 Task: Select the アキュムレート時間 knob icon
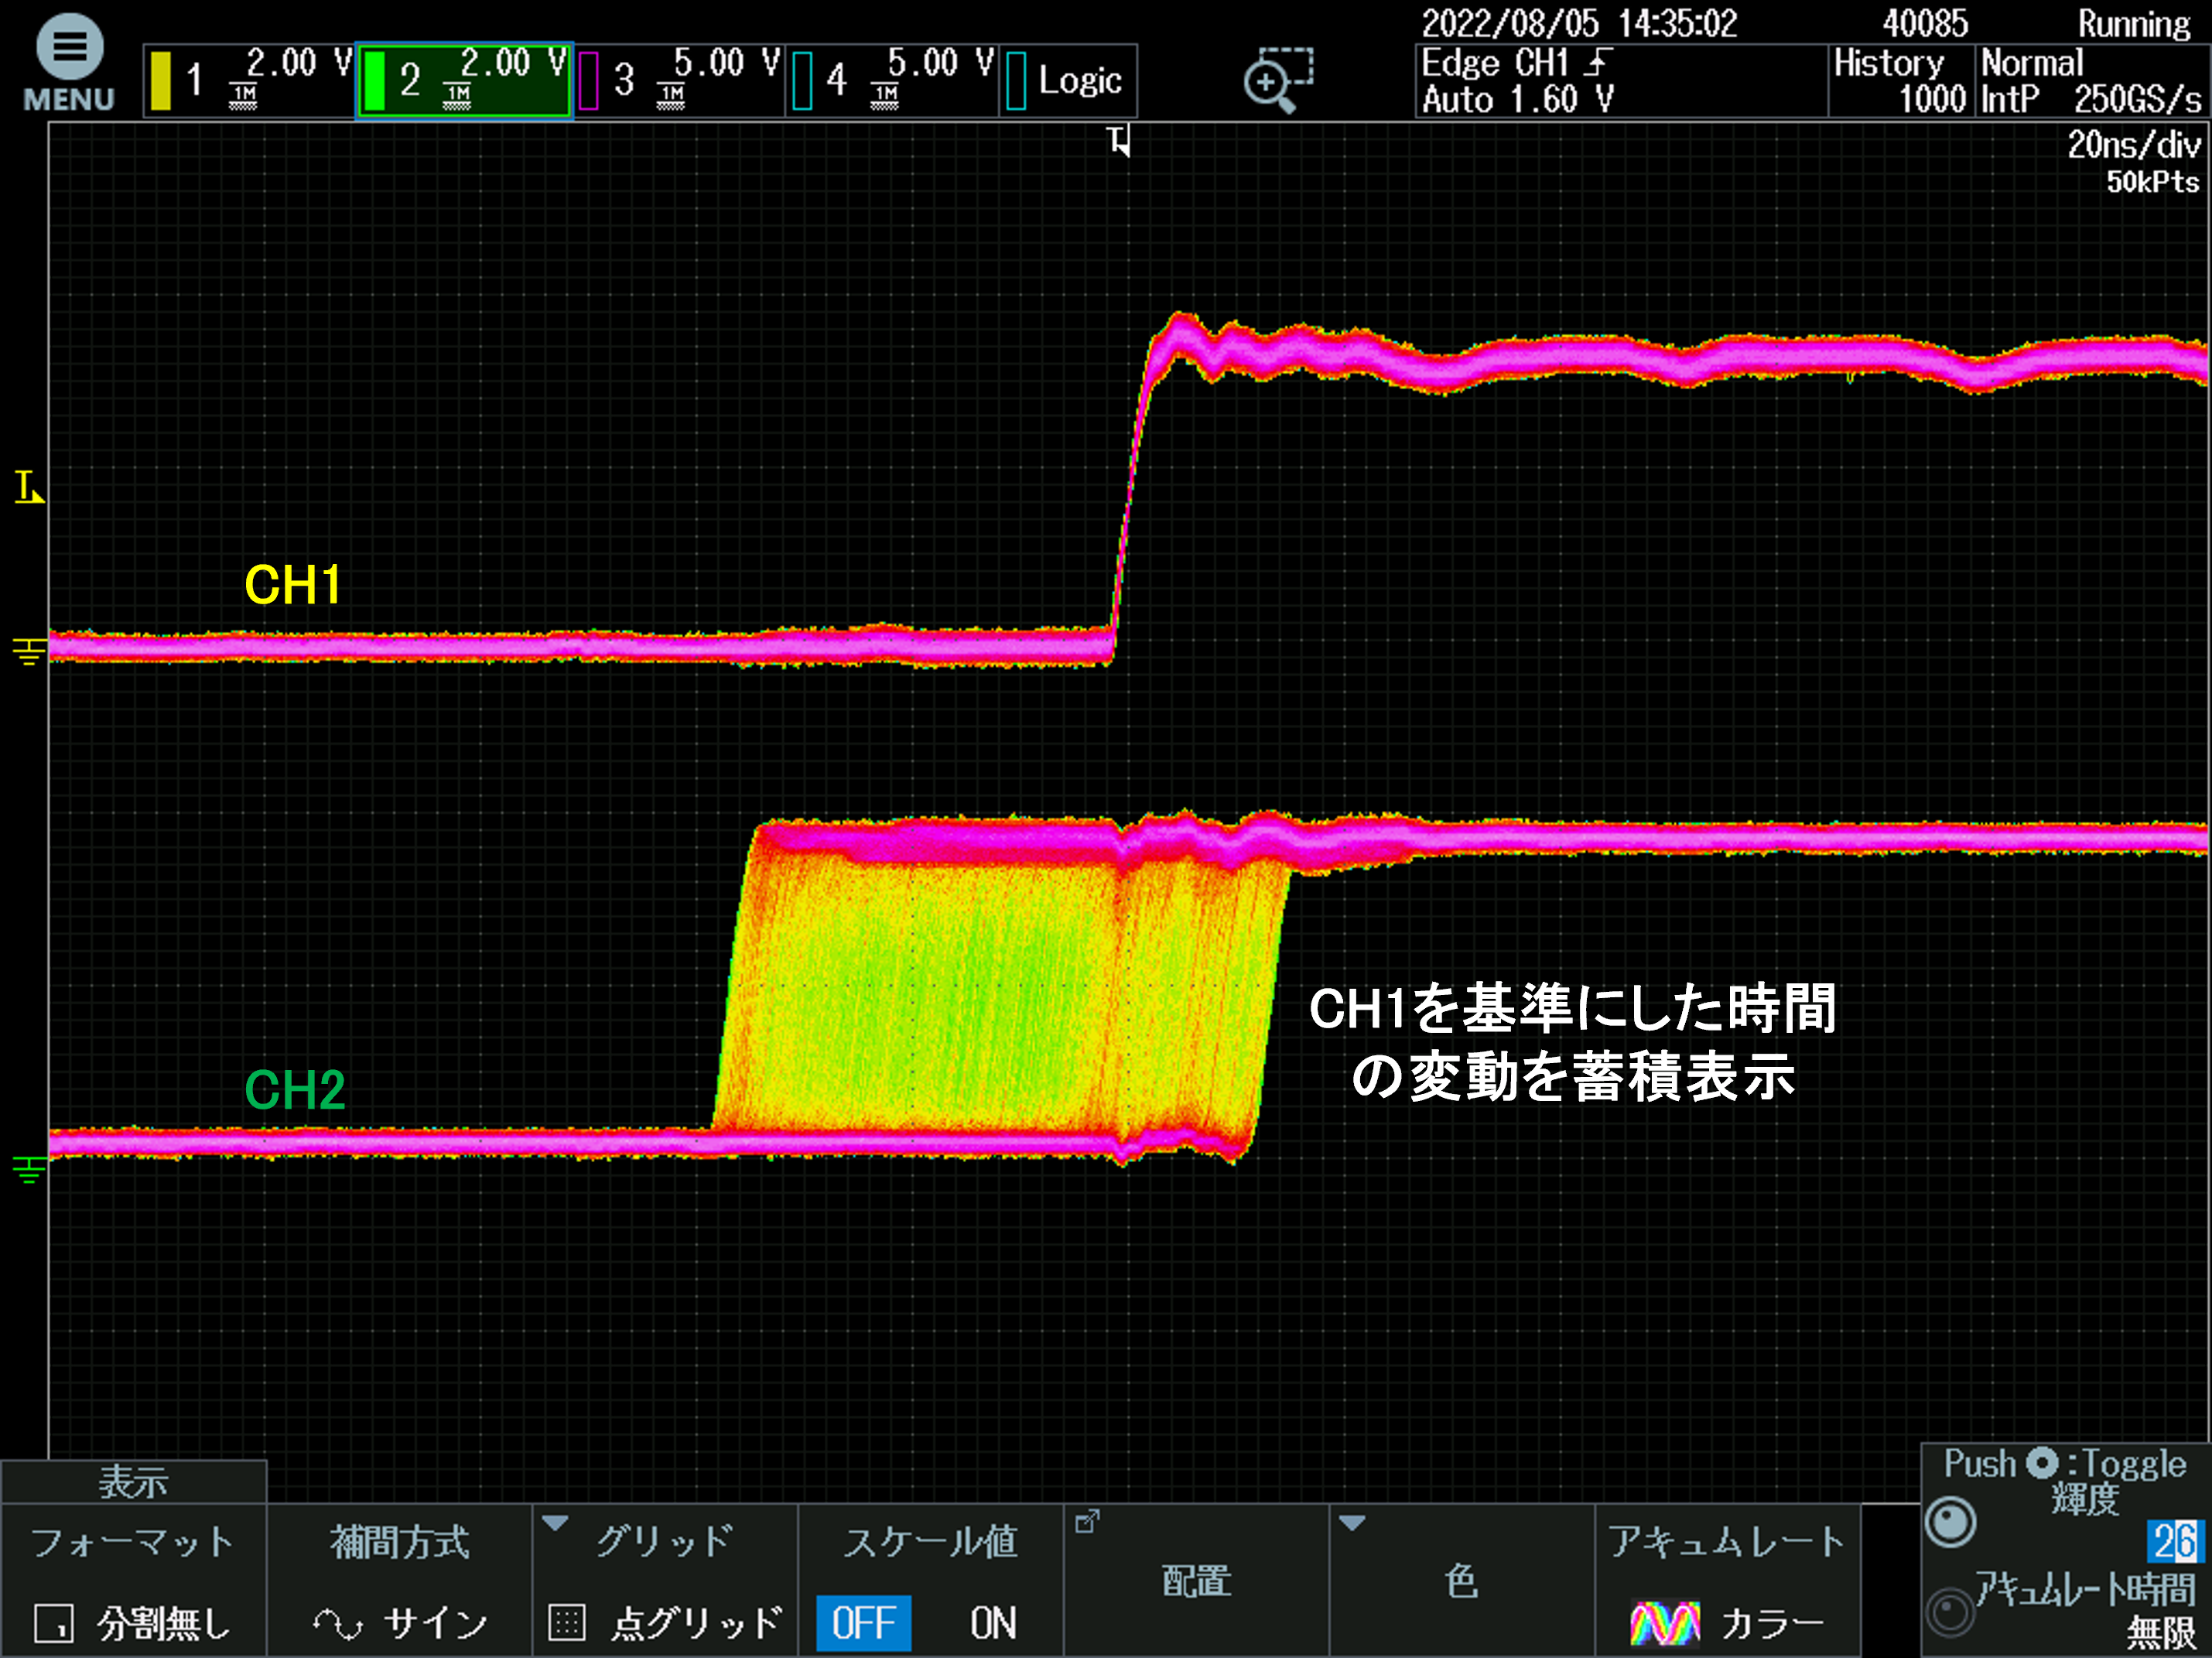pyautogui.click(x=1950, y=1612)
